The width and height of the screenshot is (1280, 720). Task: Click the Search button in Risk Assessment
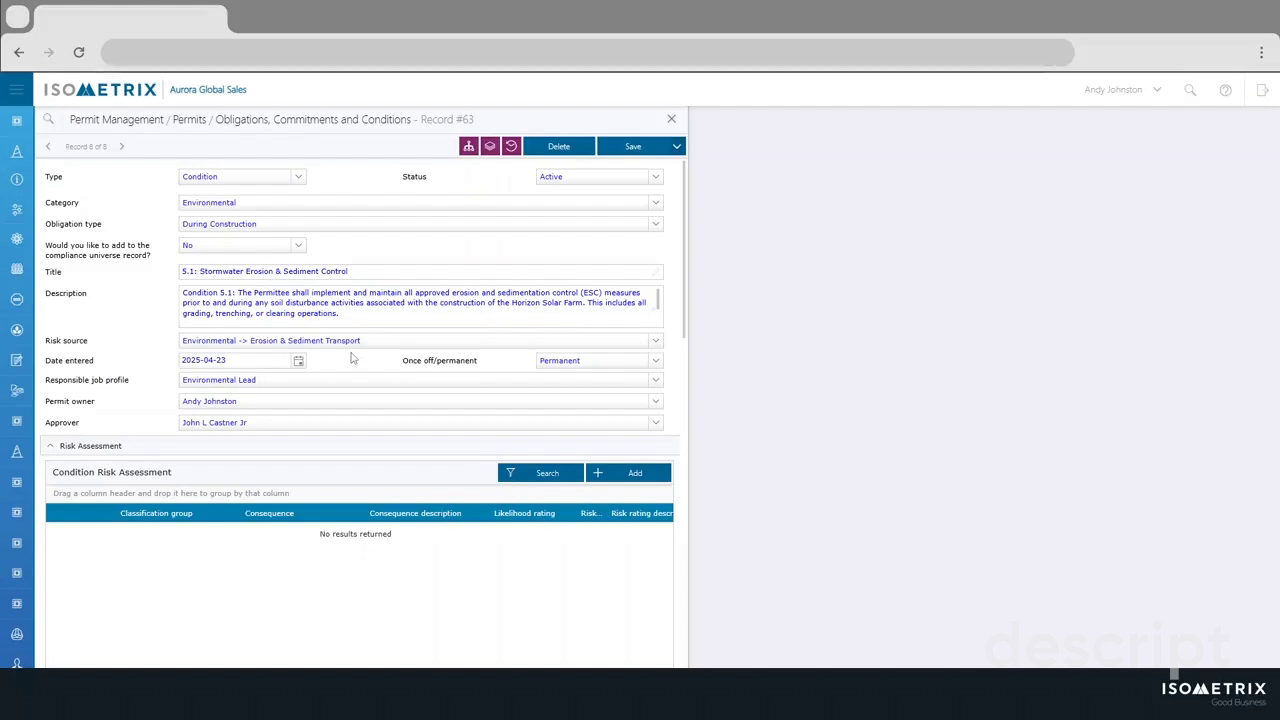click(541, 473)
